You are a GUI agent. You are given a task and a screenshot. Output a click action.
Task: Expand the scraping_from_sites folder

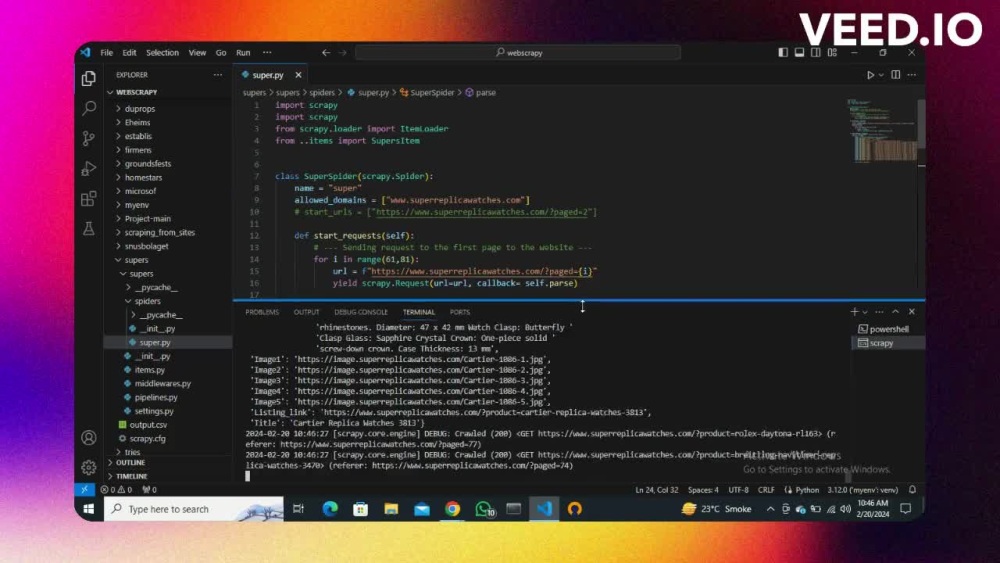(159, 233)
